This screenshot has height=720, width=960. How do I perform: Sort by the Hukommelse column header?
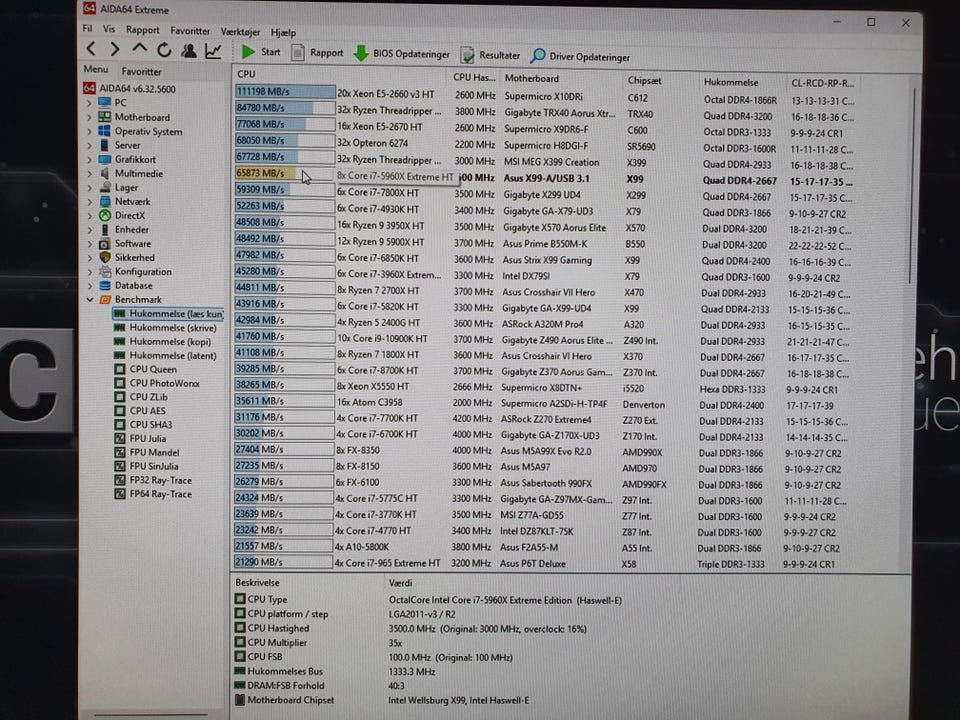742,82
